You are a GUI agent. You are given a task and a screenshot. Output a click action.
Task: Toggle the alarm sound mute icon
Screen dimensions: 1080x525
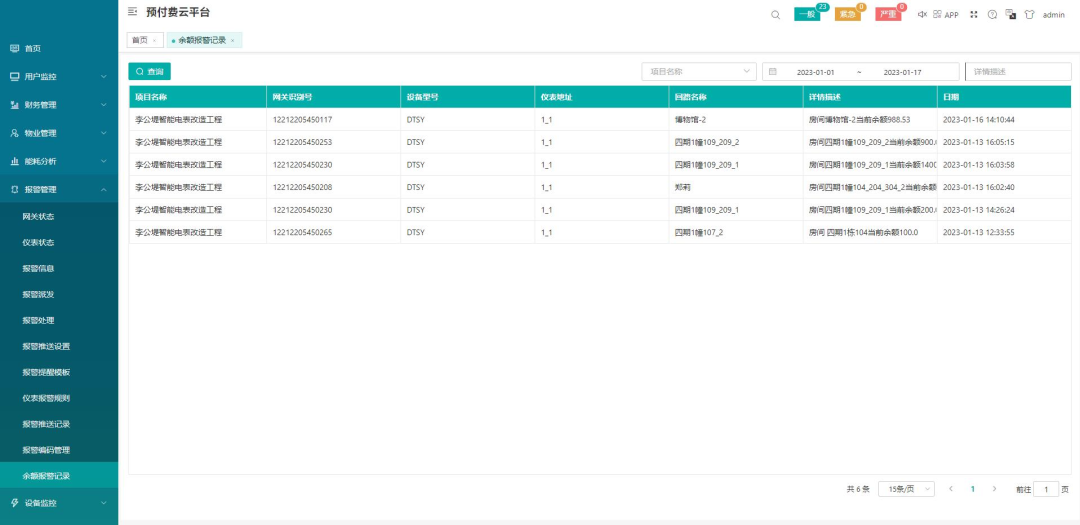coord(922,14)
